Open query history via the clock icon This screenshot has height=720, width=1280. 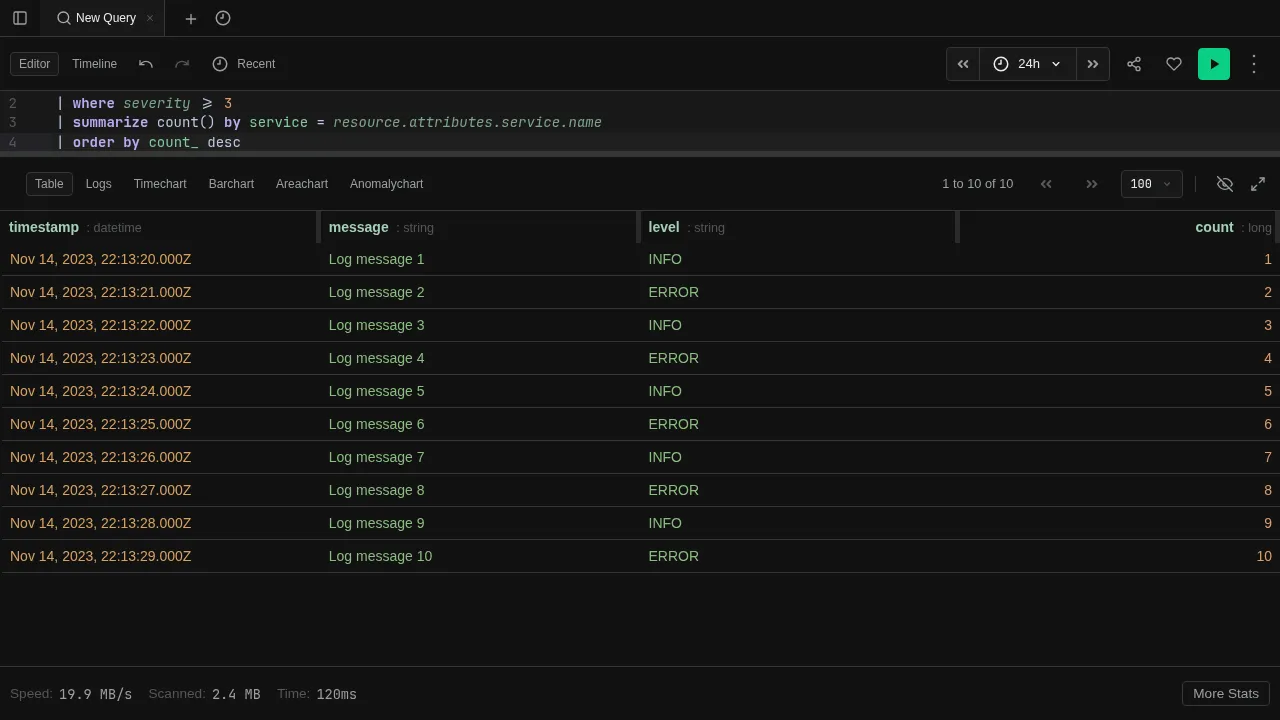(222, 18)
